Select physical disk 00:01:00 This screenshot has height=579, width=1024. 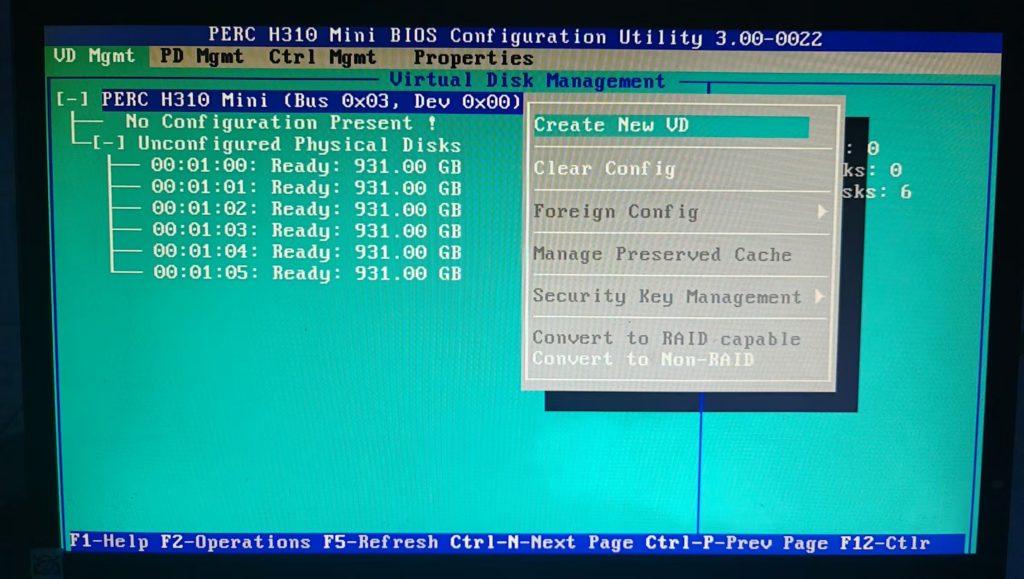(306, 166)
